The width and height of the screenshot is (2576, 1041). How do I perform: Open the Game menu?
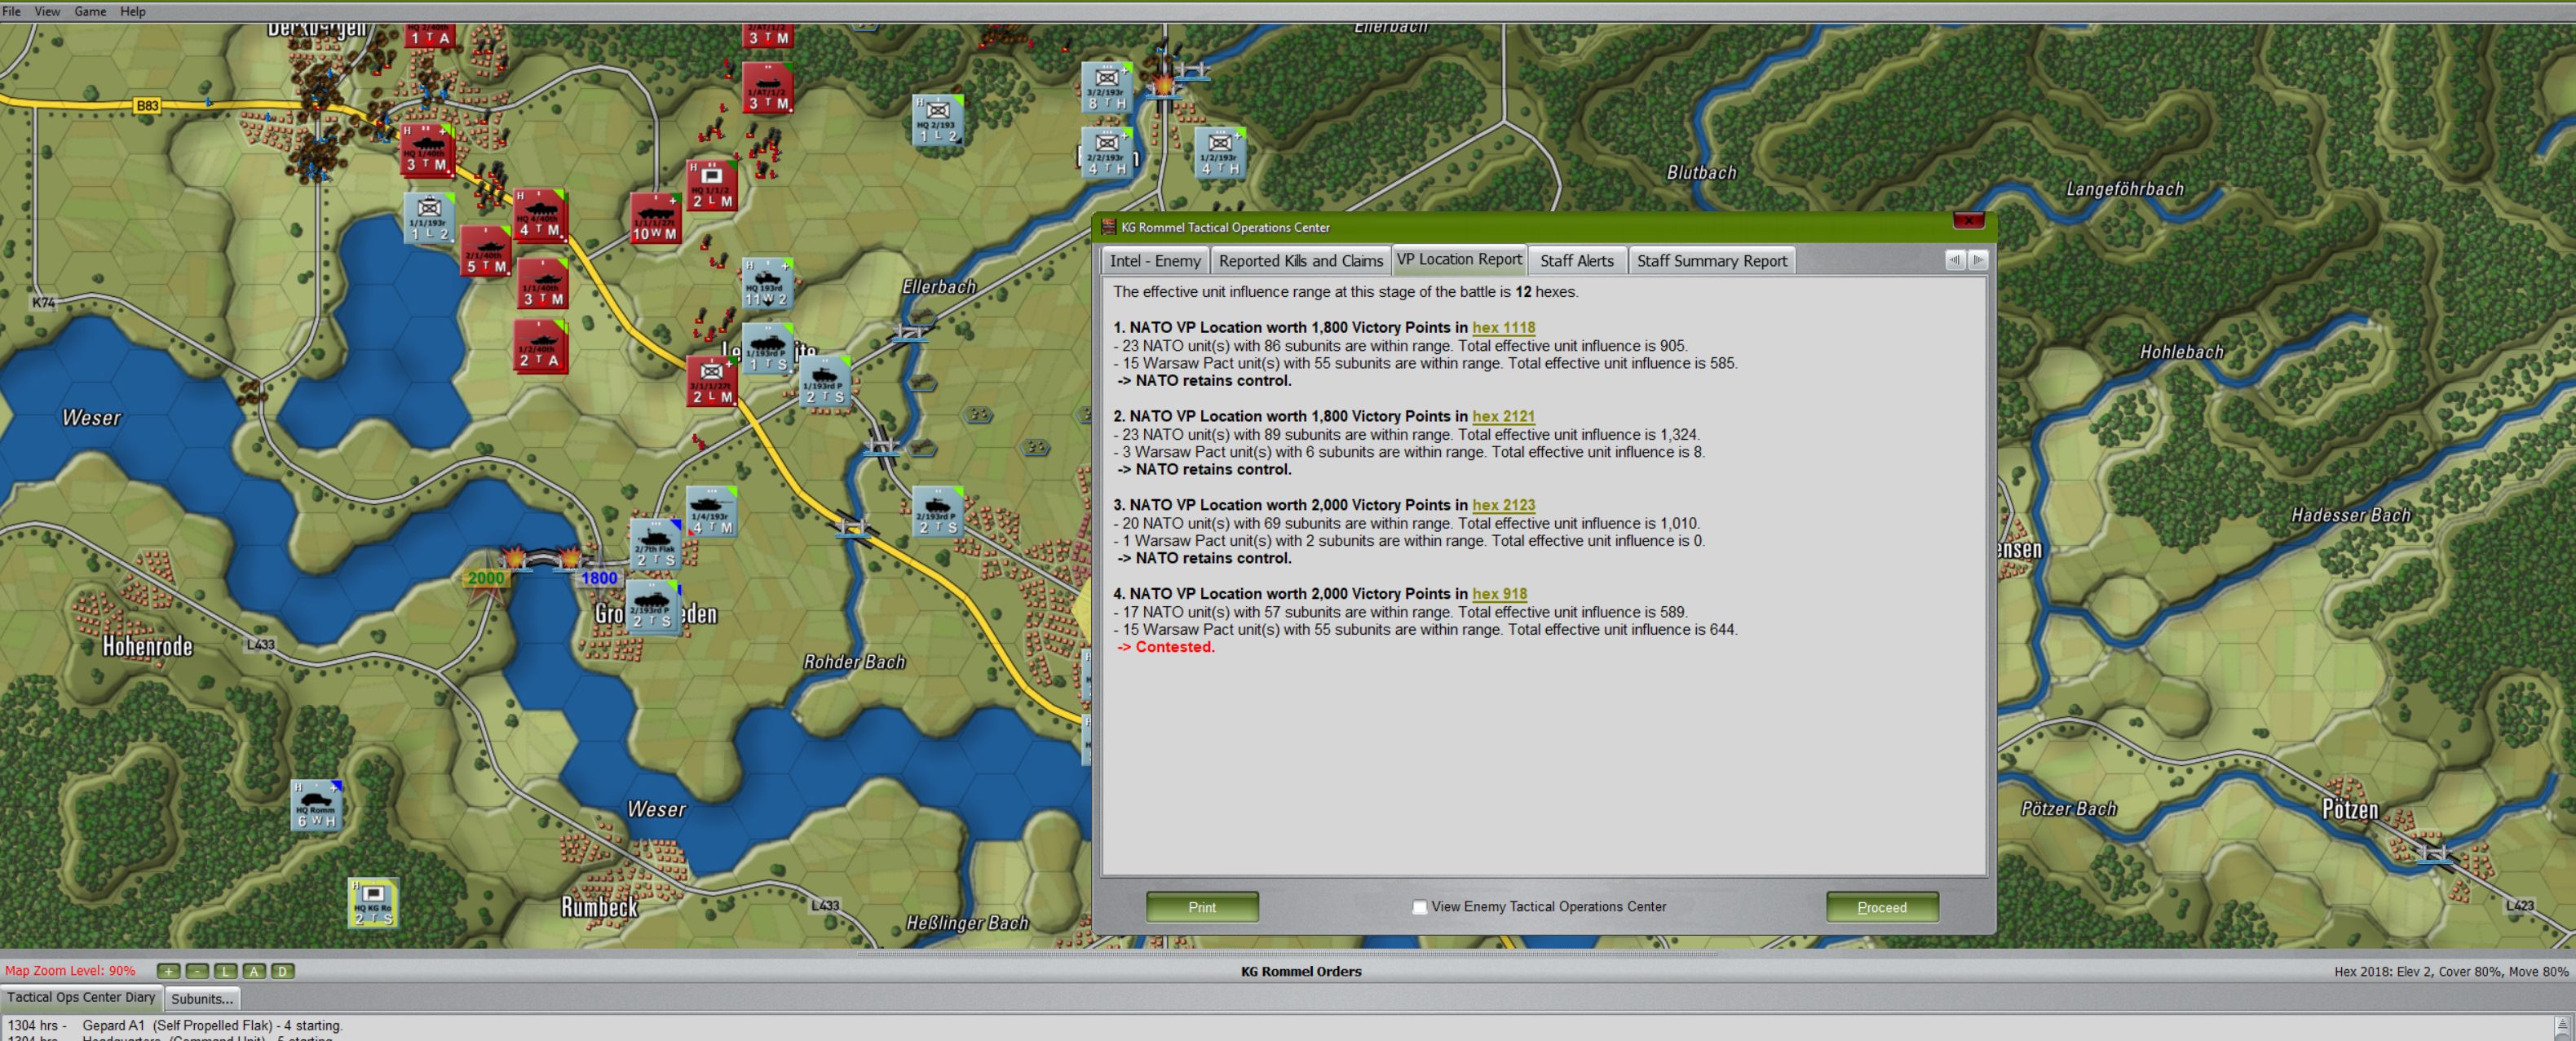pos(90,11)
